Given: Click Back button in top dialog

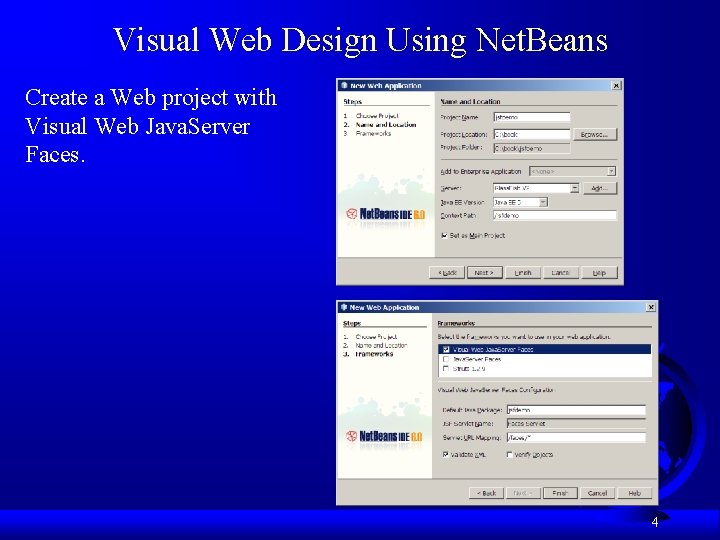Looking at the screenshot, I should (447, 272).
